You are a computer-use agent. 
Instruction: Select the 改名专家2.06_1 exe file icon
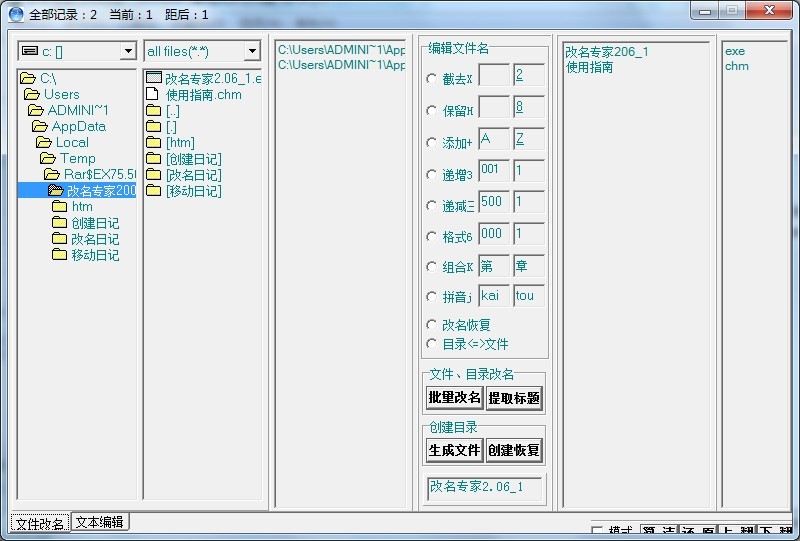(x=153, y=78)
